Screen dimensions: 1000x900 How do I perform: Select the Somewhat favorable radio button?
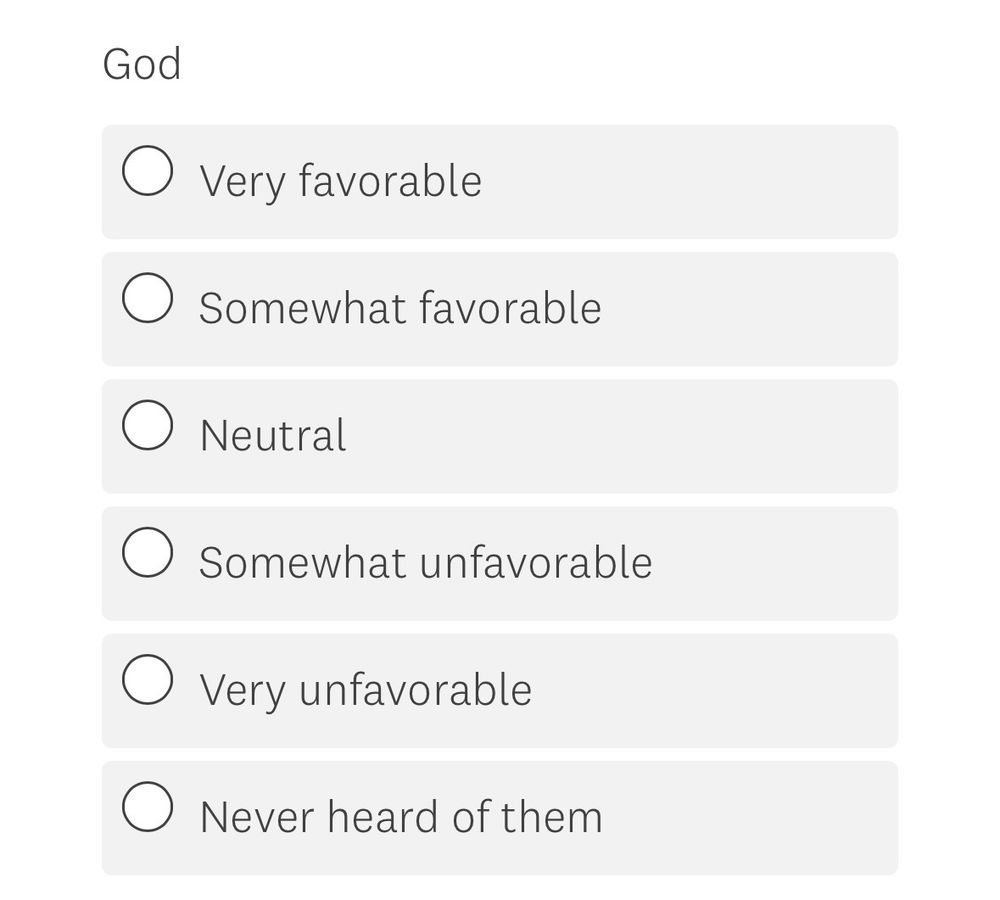pos(147,297)
